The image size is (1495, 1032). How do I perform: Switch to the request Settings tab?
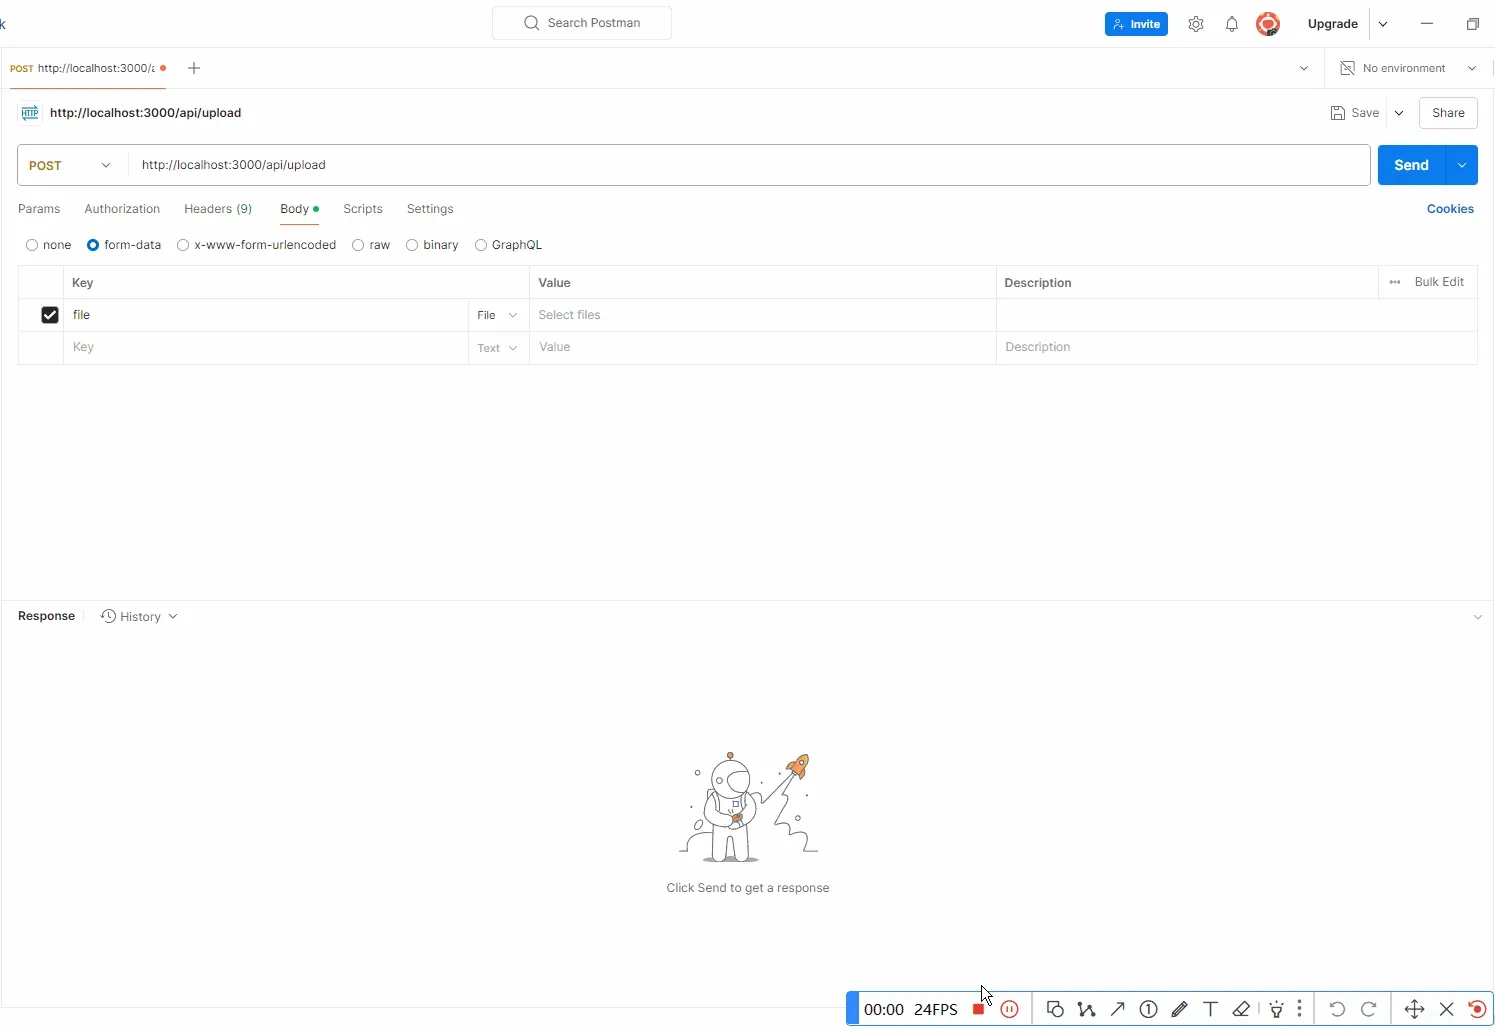(x=430, y=209)
